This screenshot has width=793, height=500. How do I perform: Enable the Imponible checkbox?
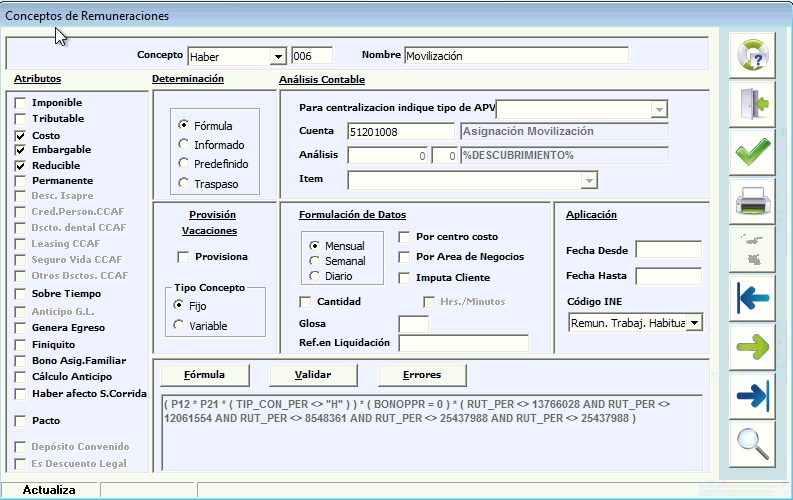(20, 103)
